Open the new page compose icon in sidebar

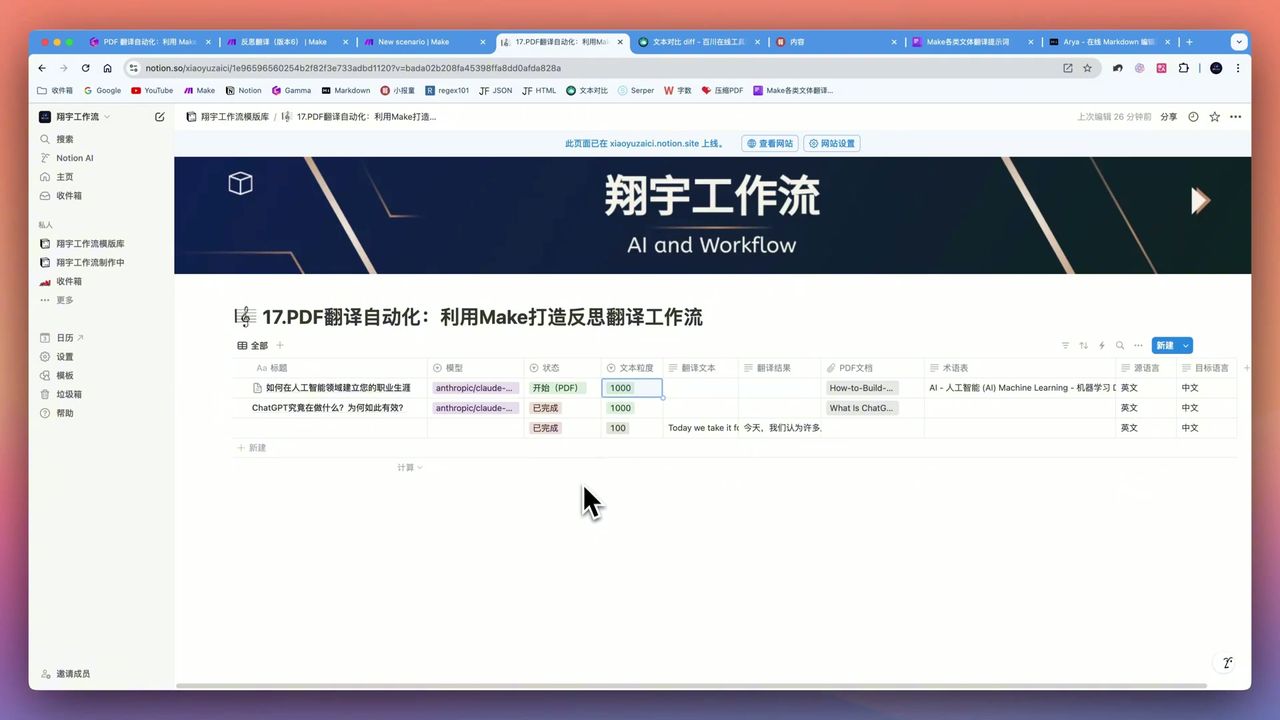160,116
